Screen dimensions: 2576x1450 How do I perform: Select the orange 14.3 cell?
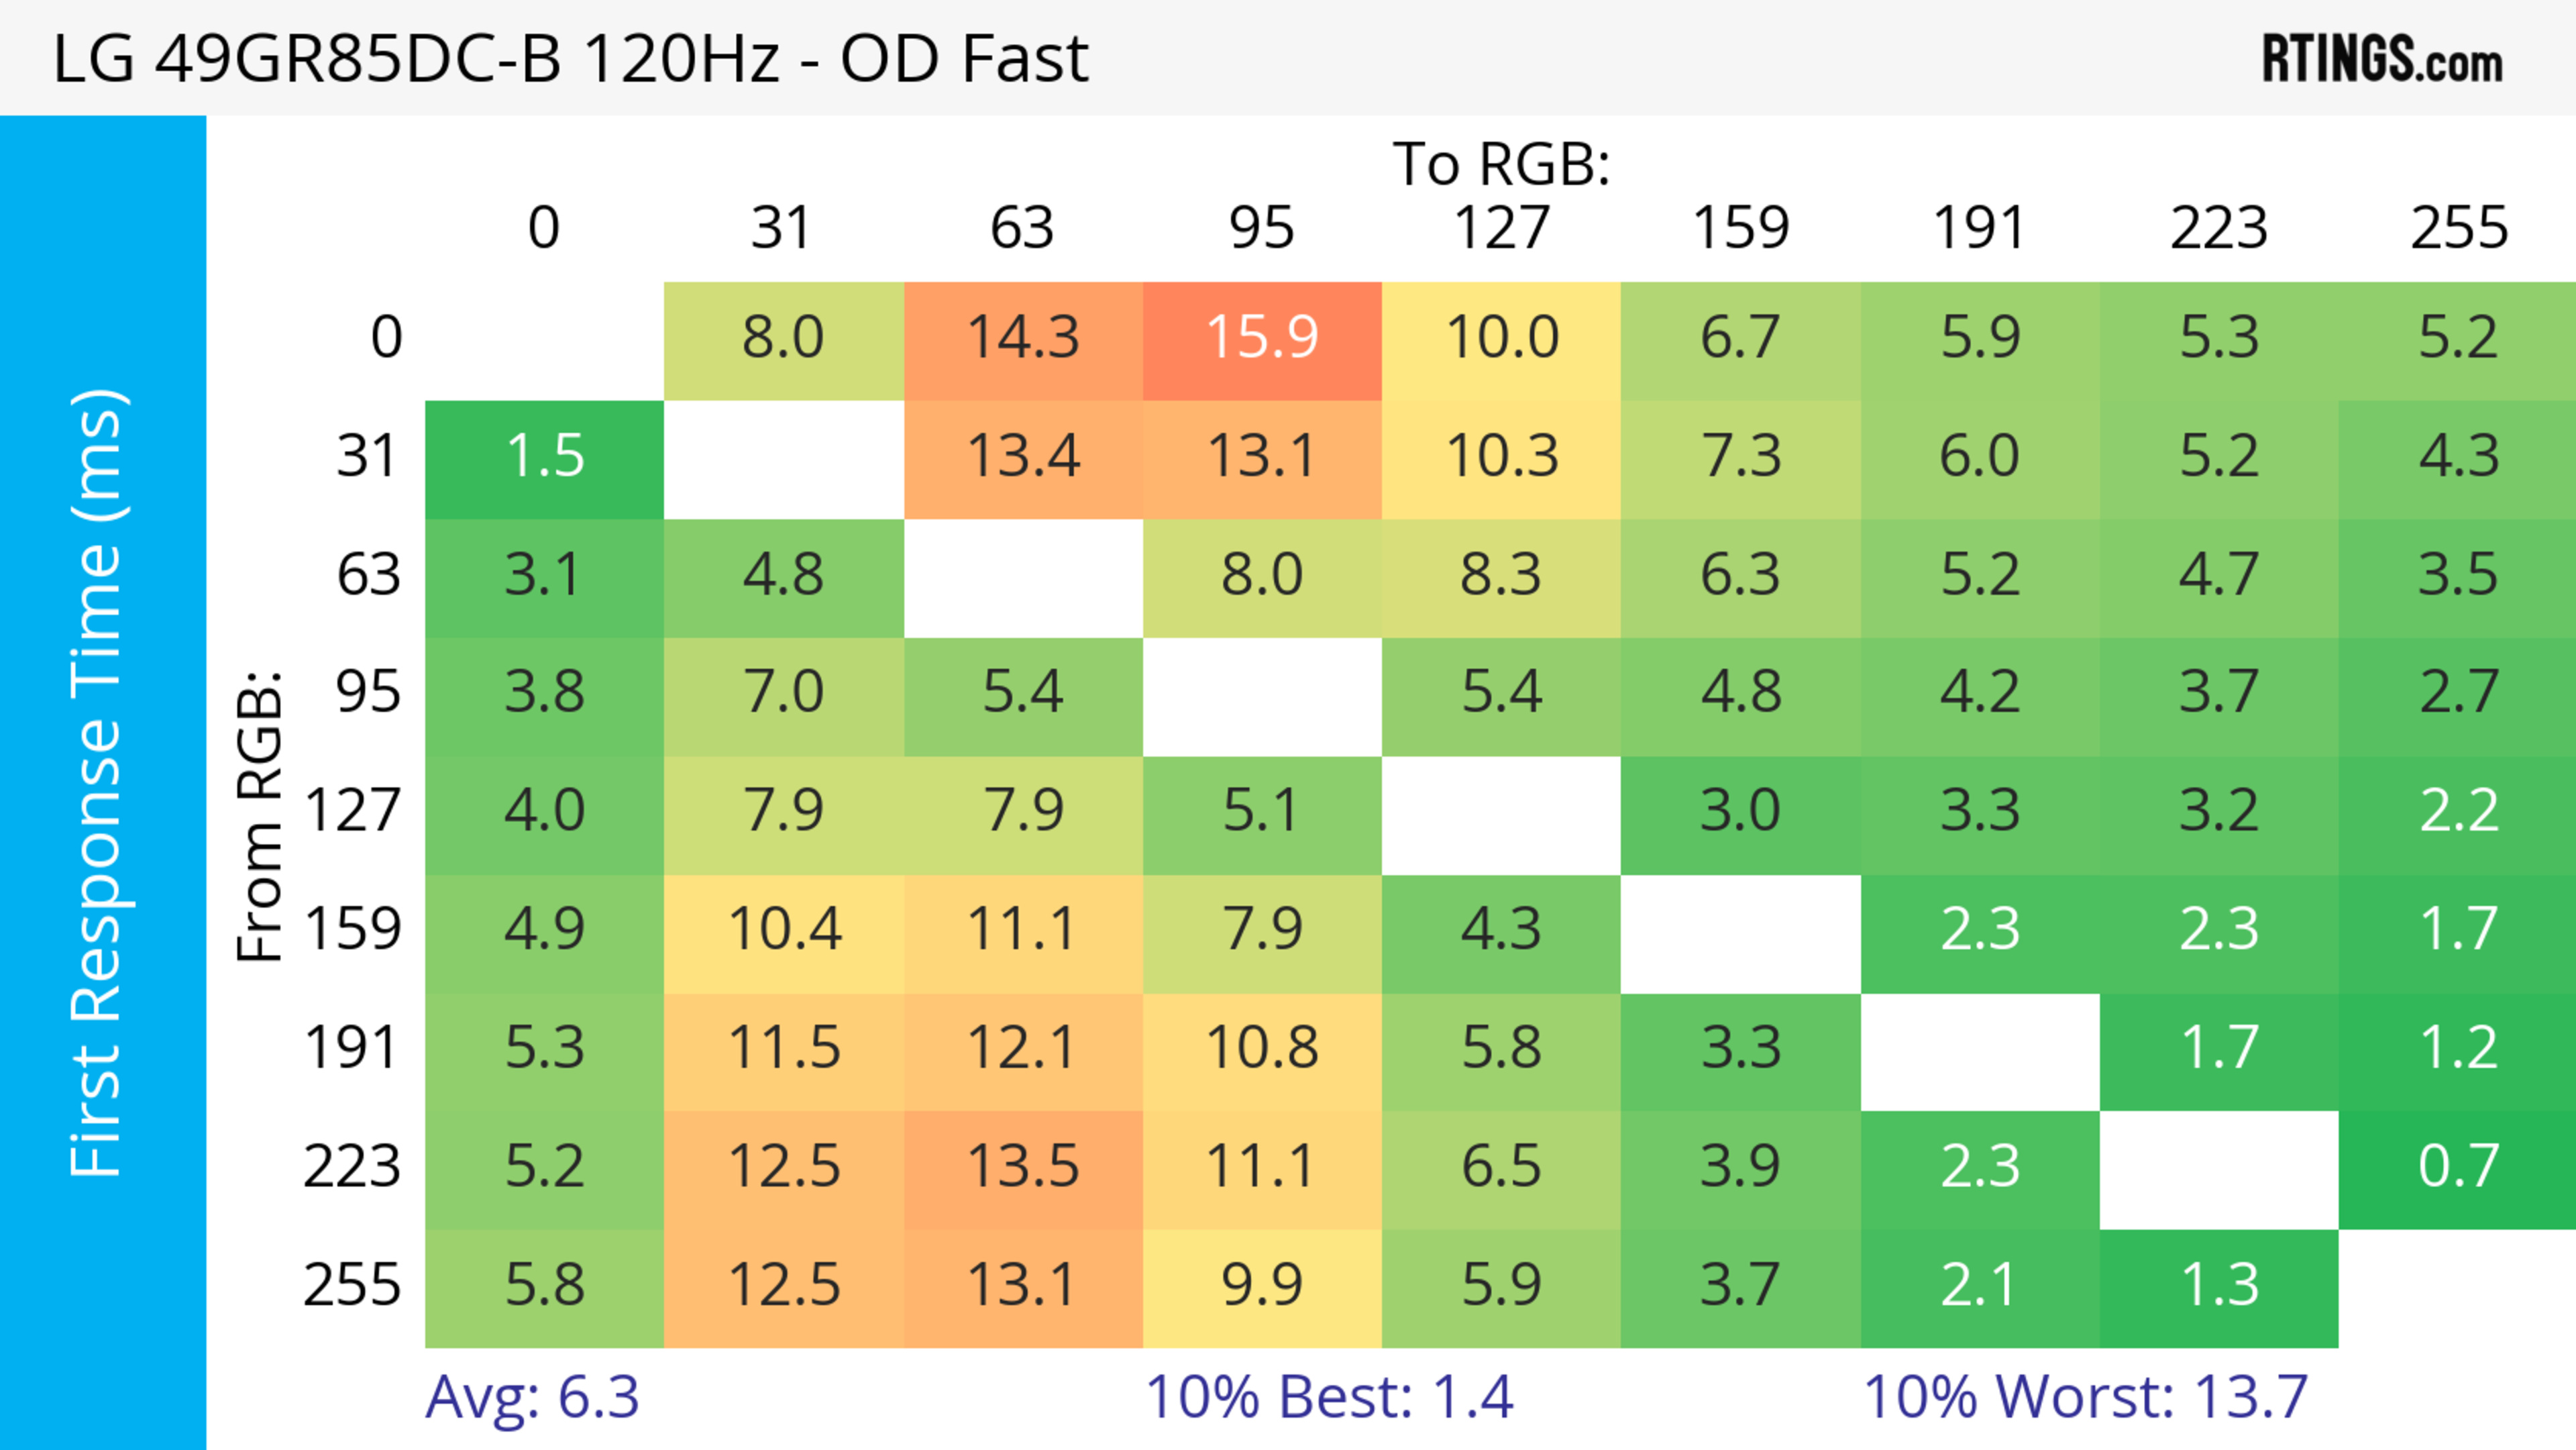[x=1023, y=339]
